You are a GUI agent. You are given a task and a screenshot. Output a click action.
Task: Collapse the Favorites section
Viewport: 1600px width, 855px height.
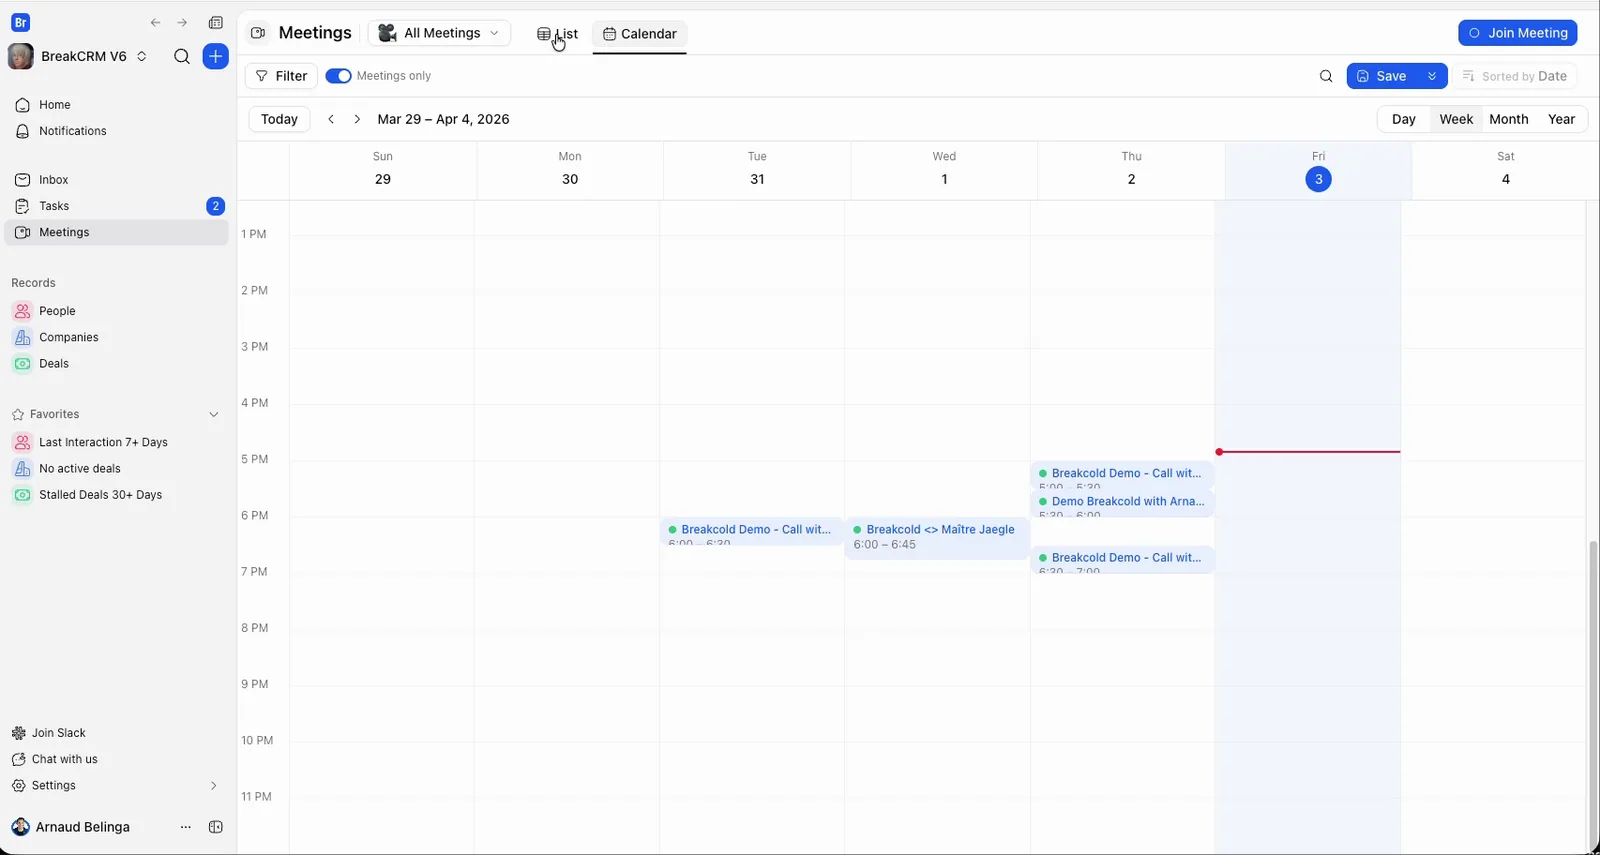tap(213, 414)
